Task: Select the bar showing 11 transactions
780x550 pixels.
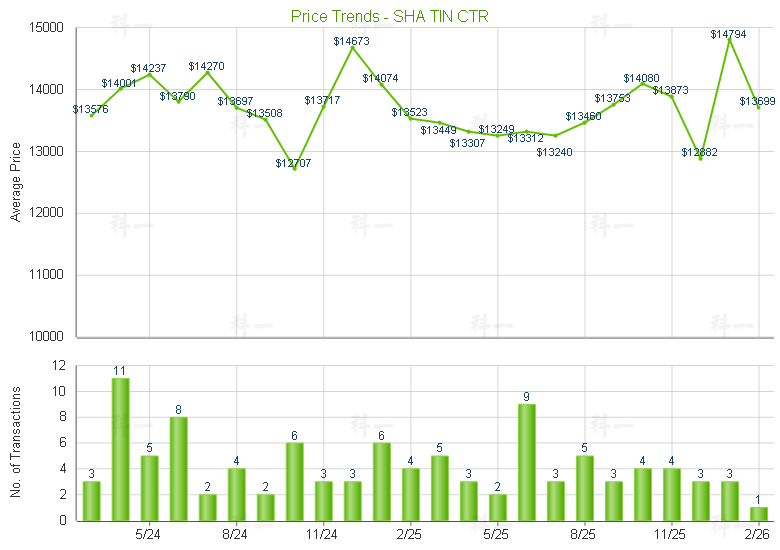Action: click(120, 449)
